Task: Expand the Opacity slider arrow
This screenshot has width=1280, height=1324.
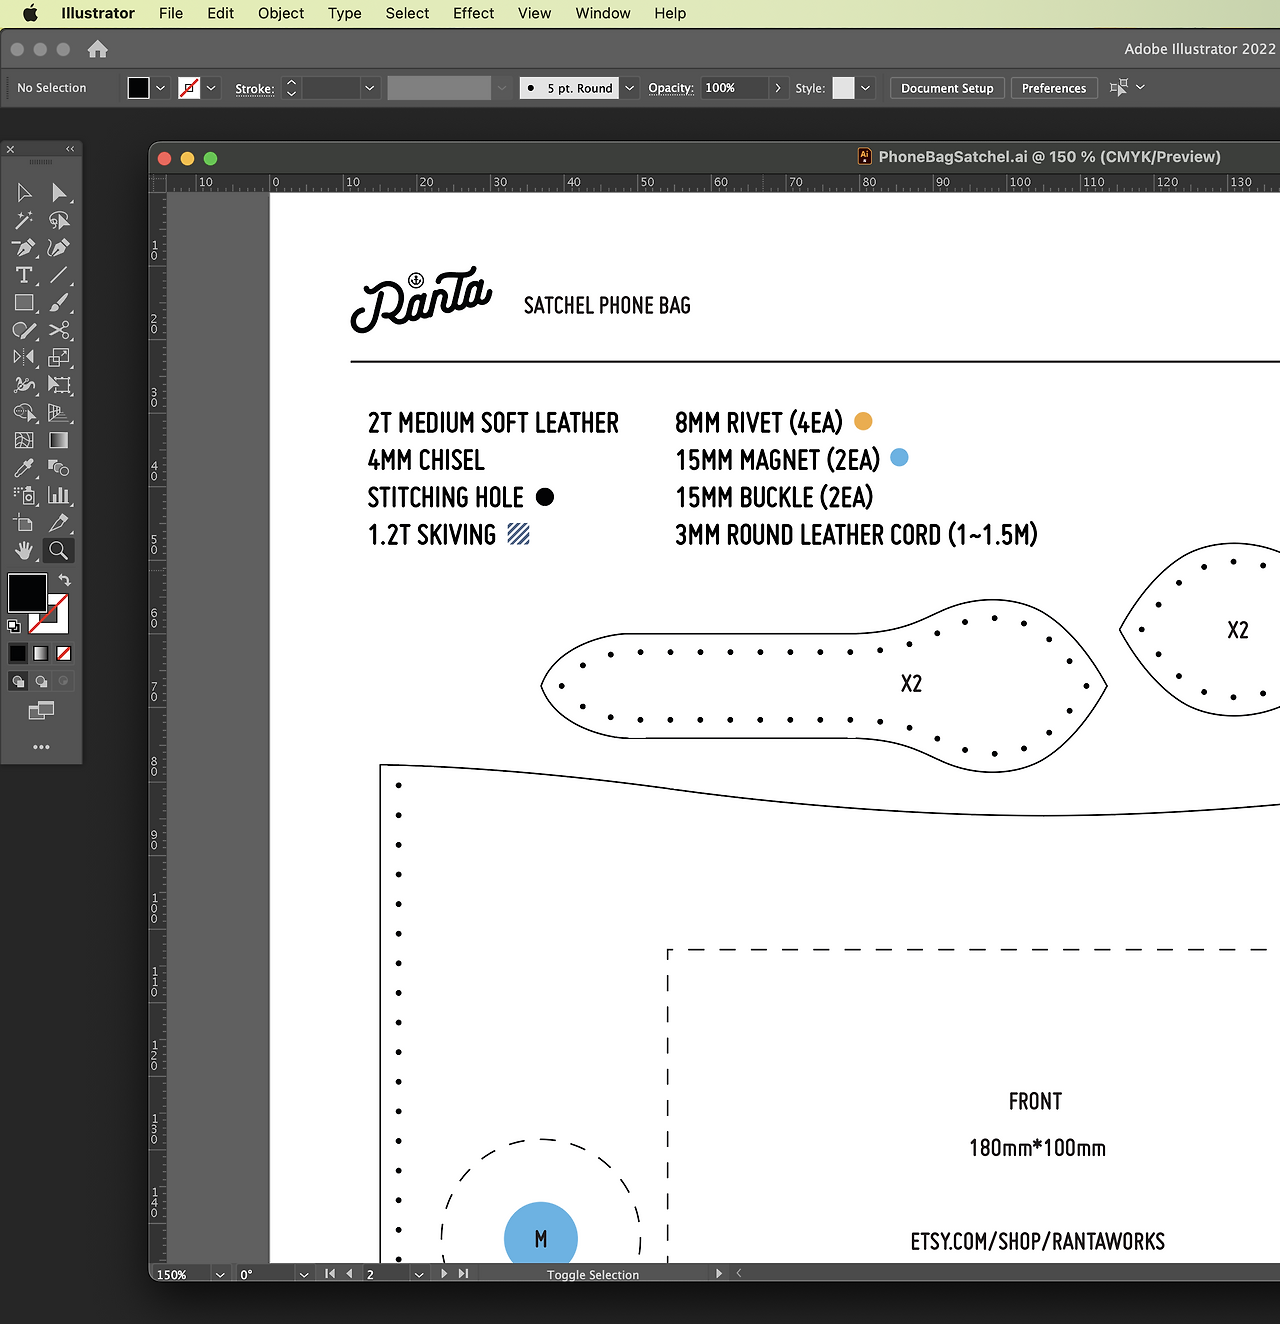Action: (778, 88)
